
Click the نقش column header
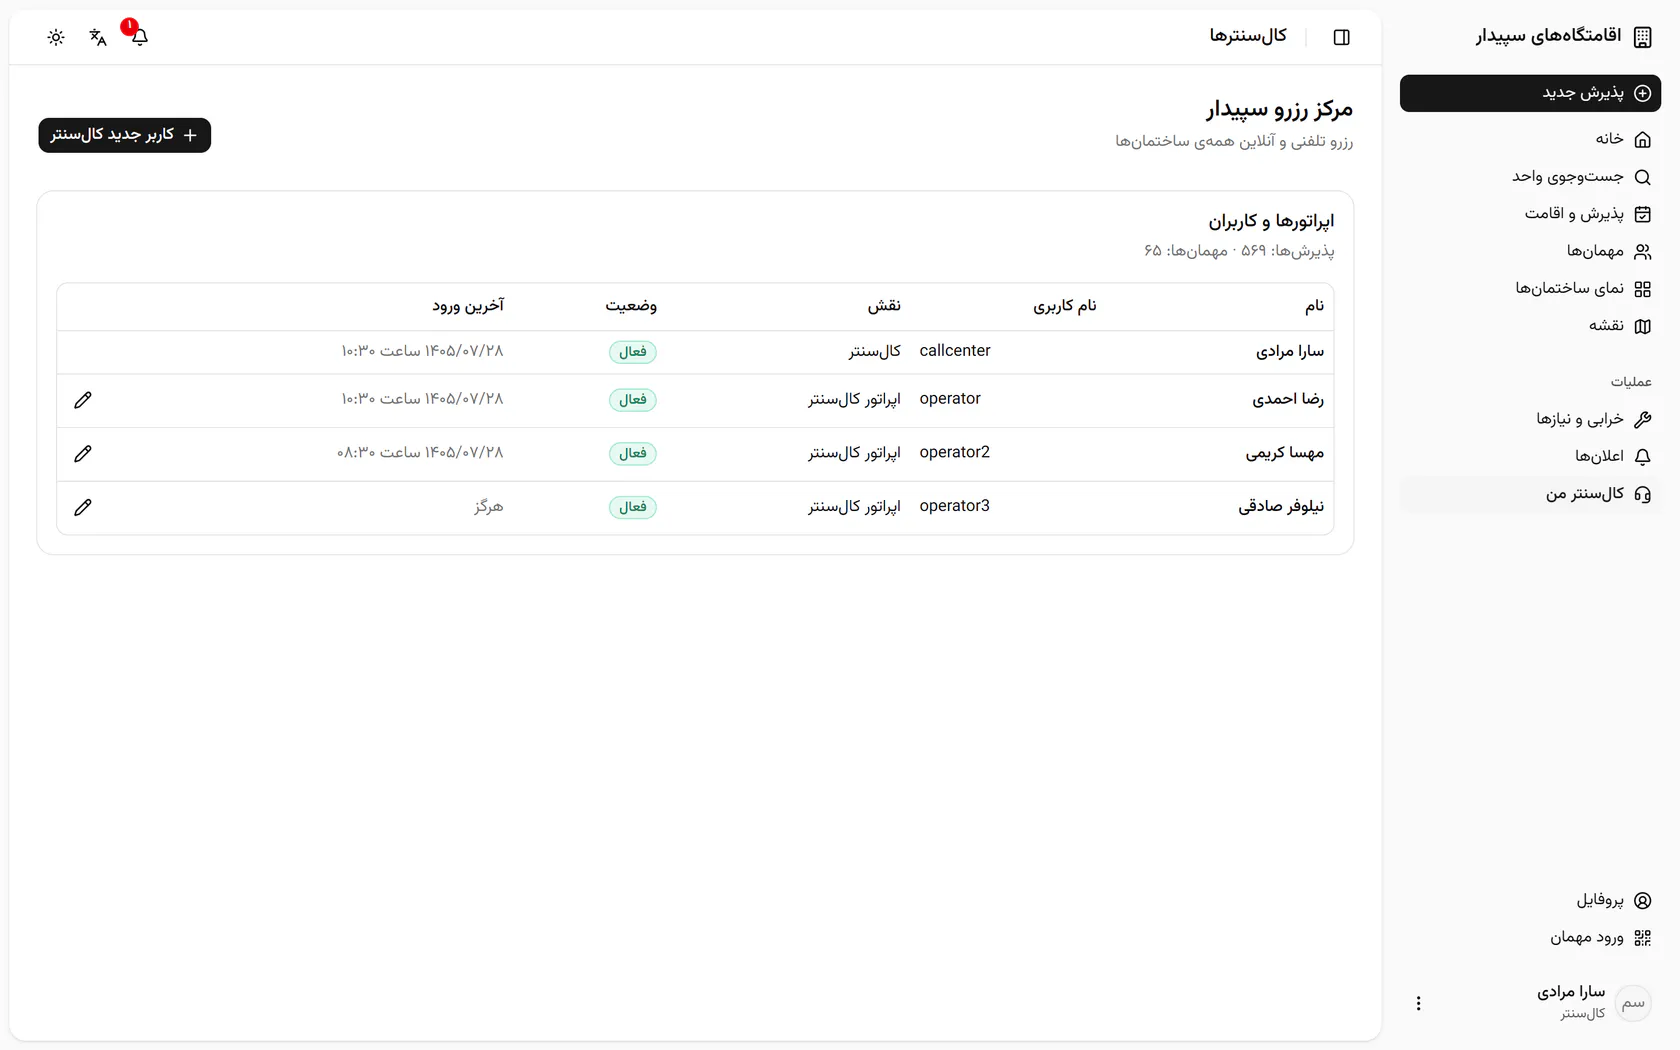pyautogui.click(x=884, y=306)
